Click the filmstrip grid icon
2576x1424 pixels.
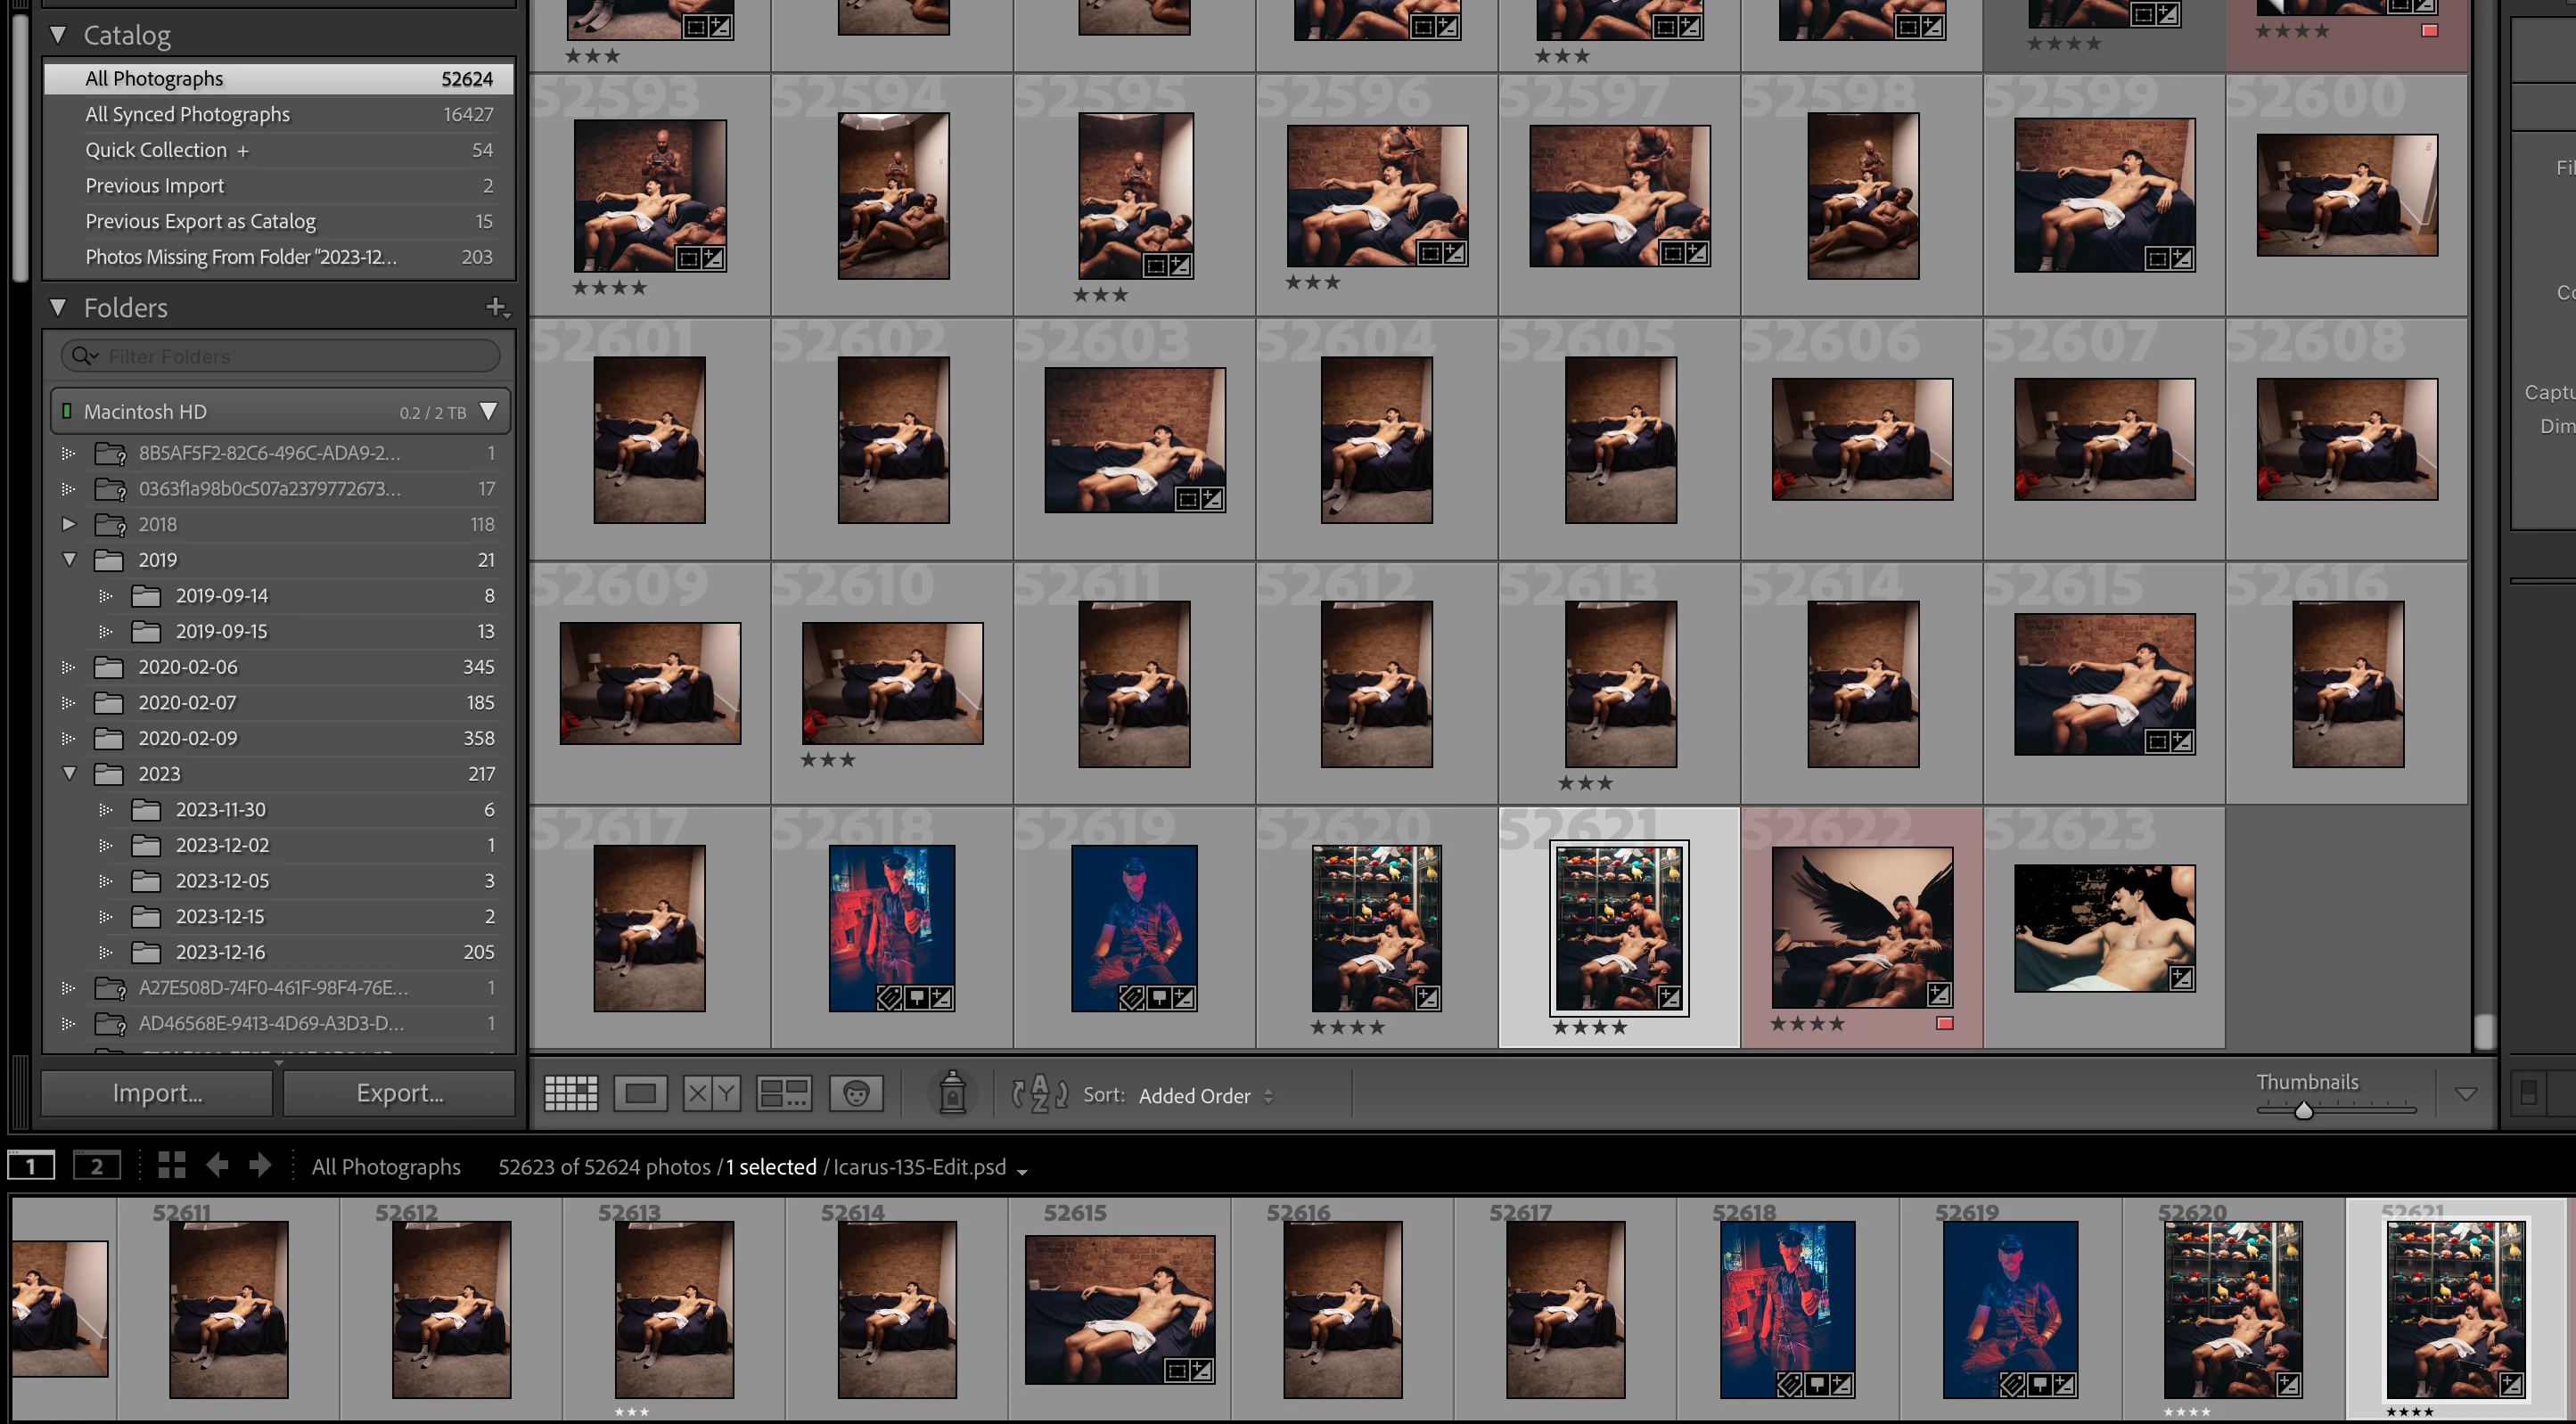point(172,1165)
